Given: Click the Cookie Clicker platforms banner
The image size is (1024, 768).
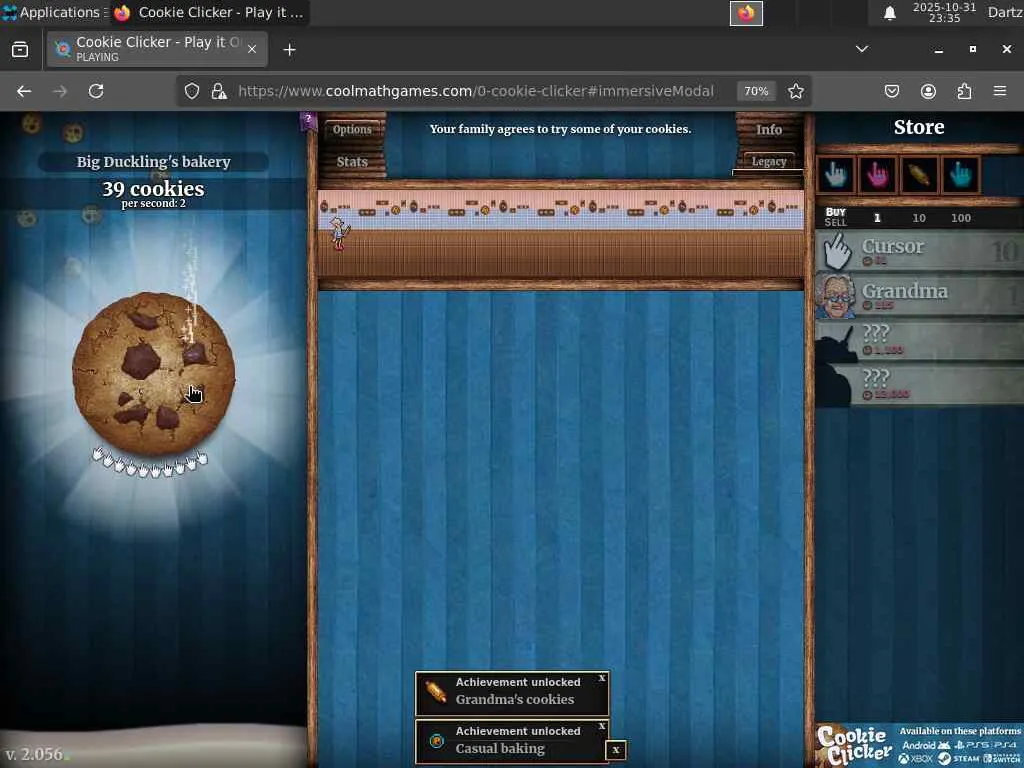Looking at the screenshot, I should click(x=920, y=745).
